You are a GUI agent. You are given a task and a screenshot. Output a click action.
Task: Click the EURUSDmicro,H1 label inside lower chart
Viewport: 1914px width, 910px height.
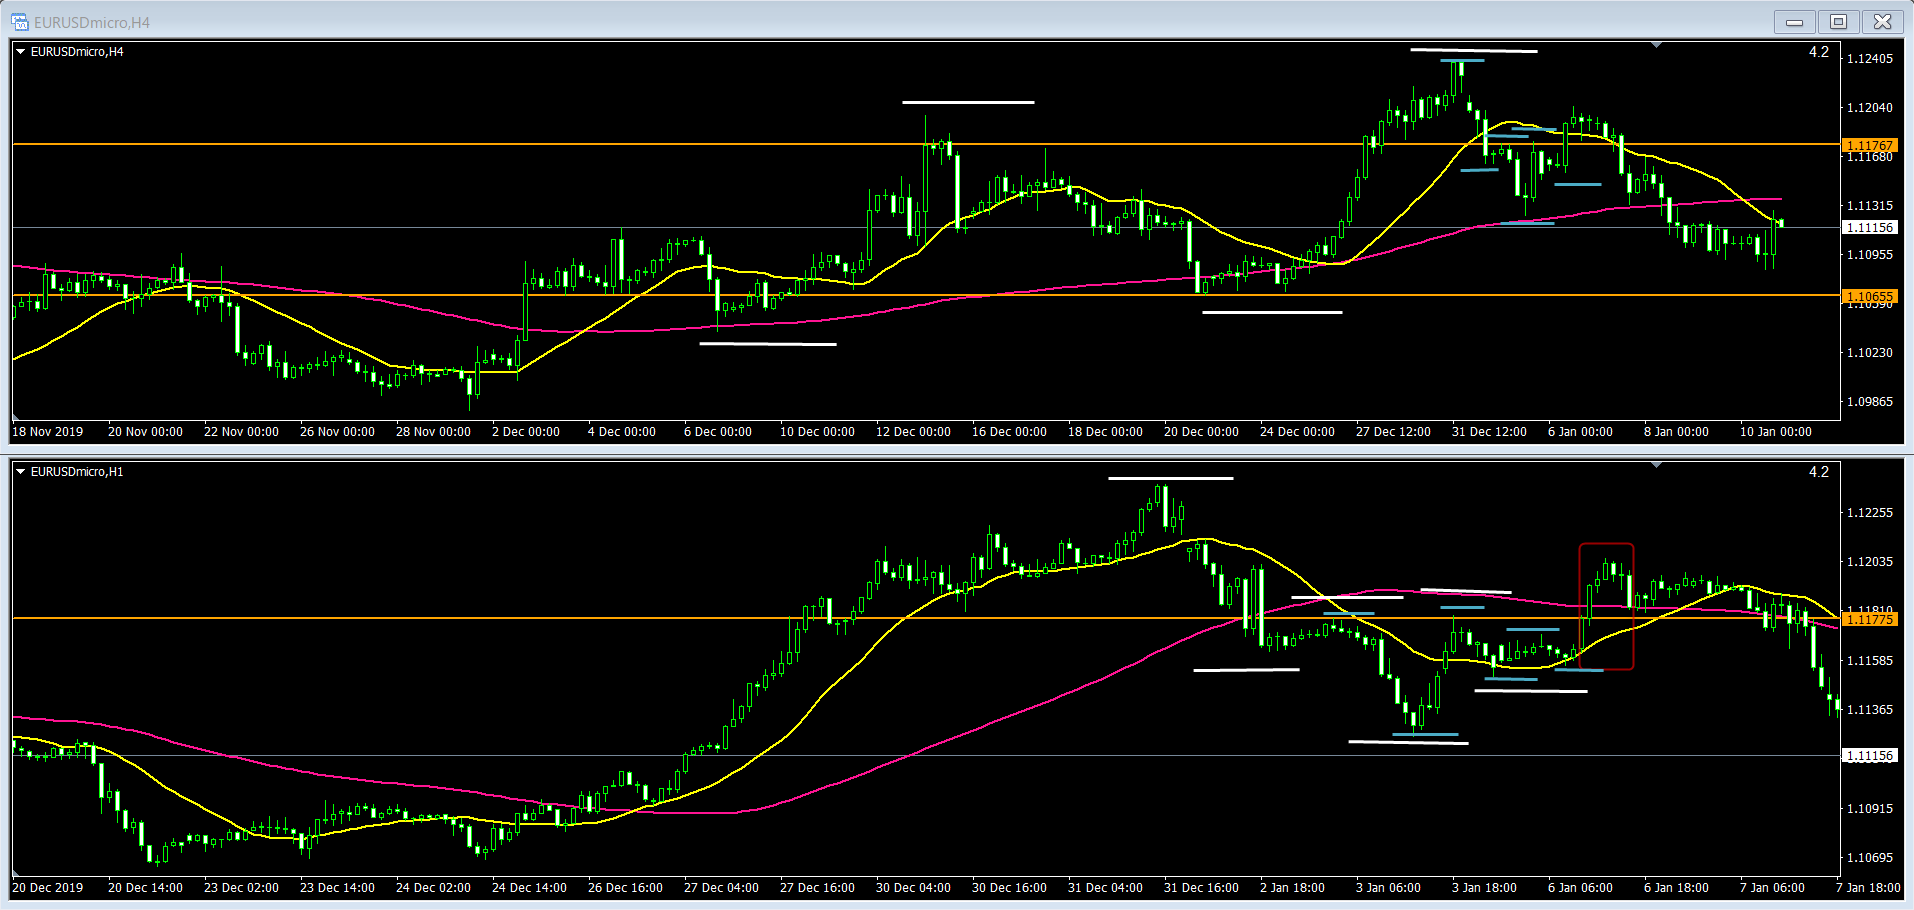point(77,472)
